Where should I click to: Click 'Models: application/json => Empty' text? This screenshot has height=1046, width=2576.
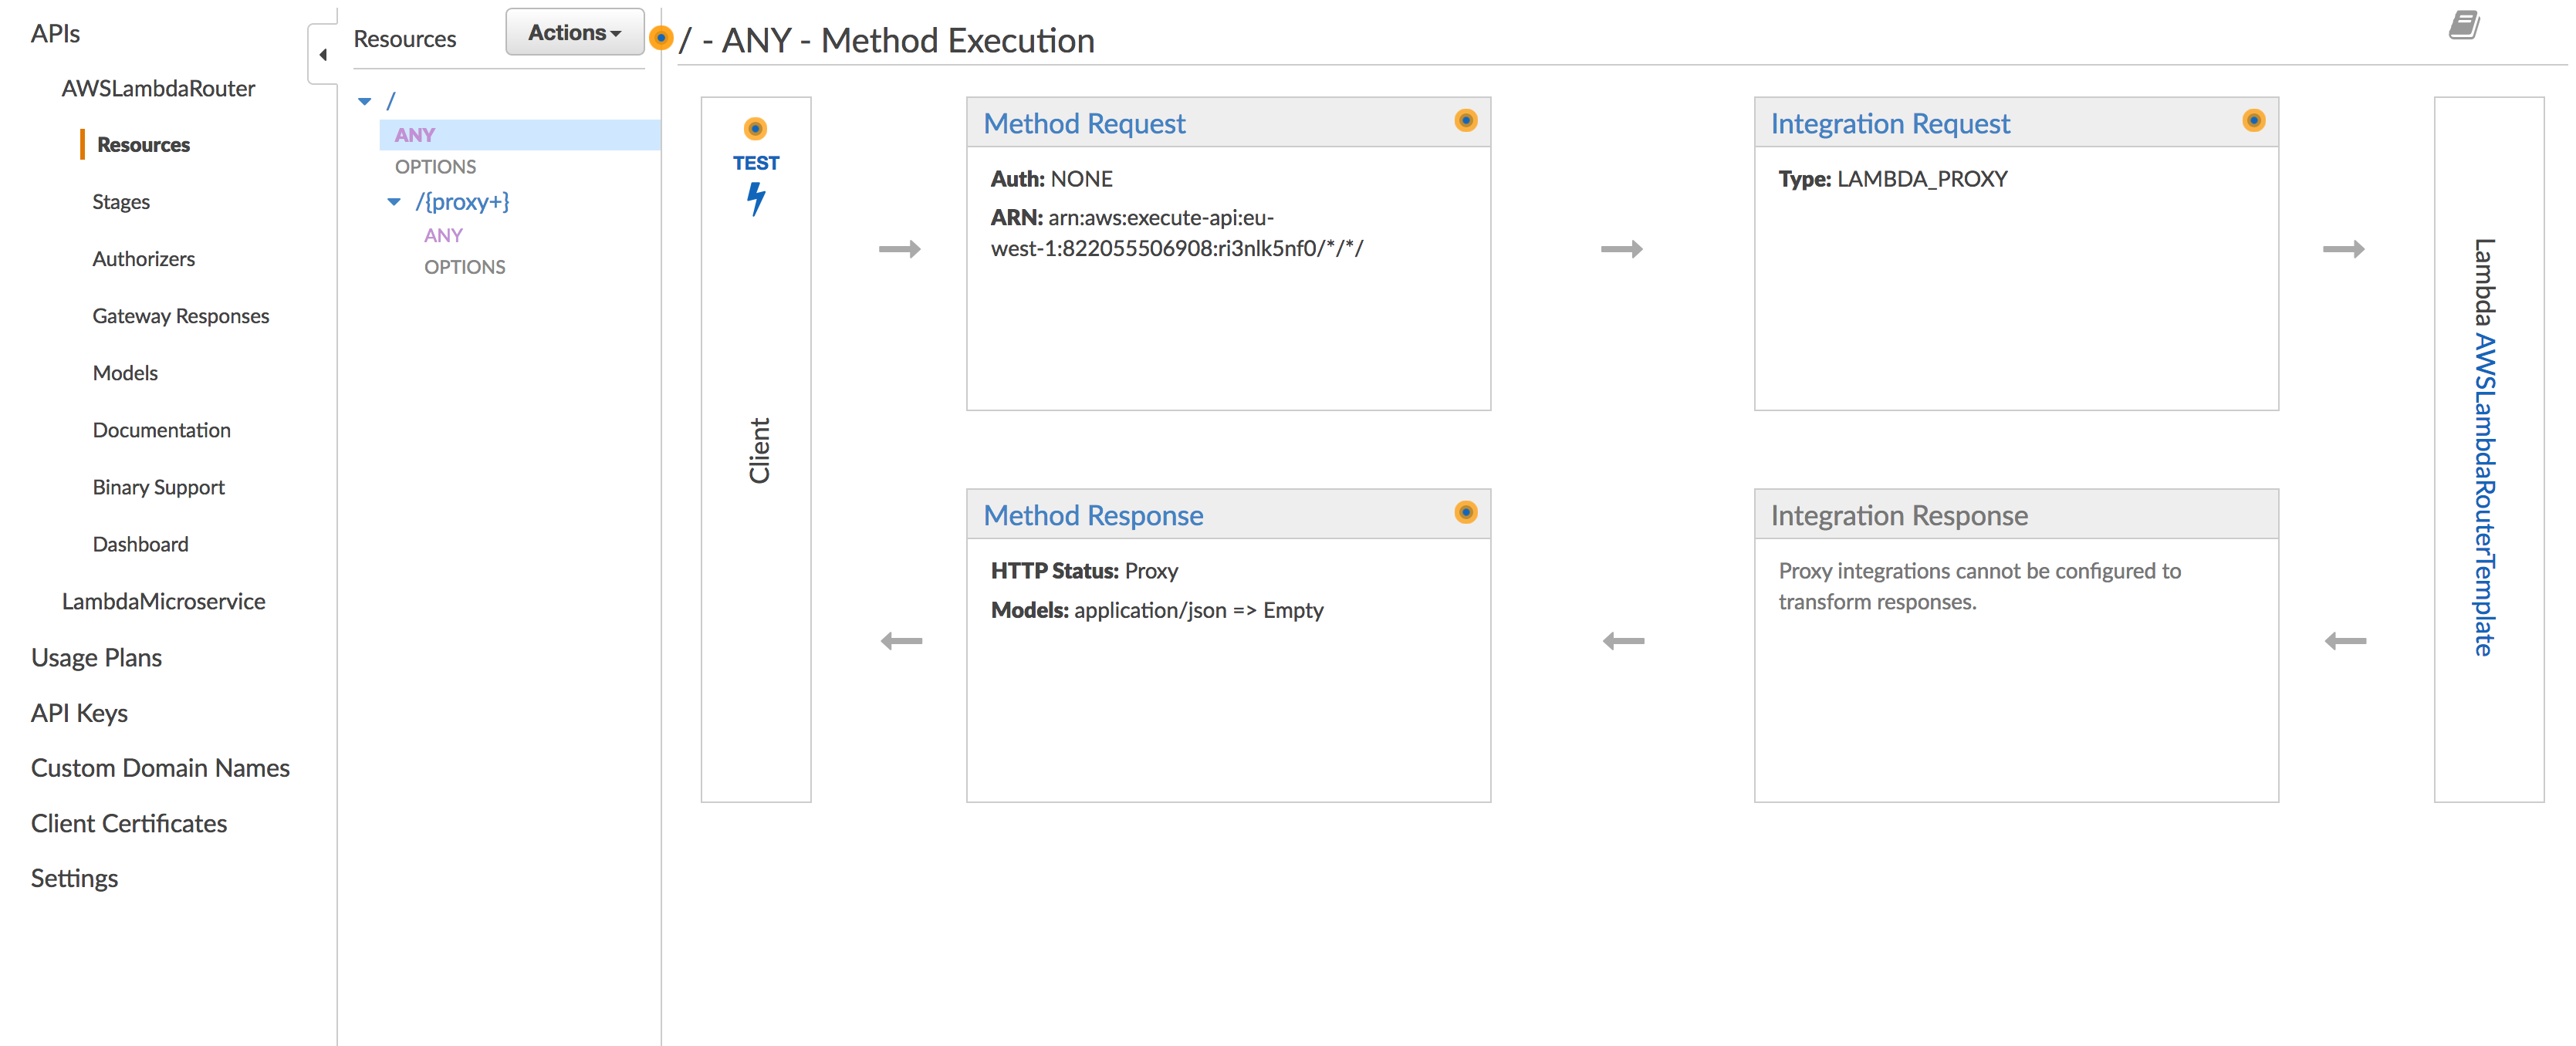pyautogui.click(x=1156, y=610)
